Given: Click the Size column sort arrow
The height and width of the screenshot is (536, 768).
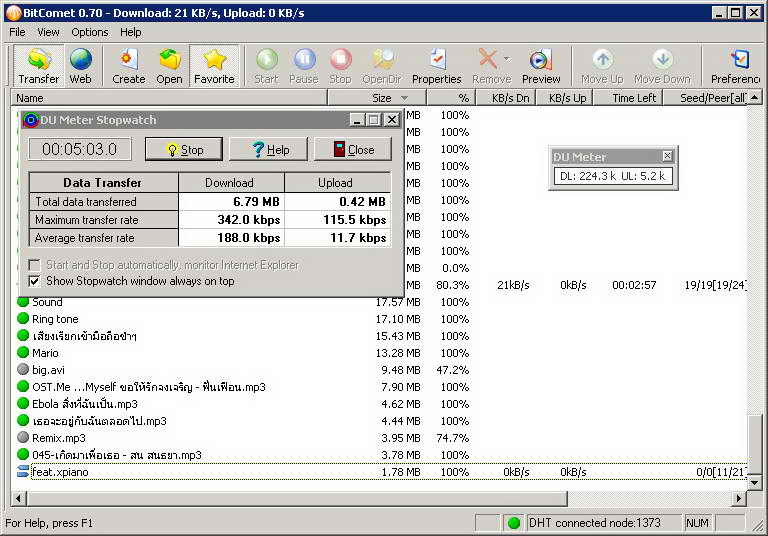Looking at the screenshot, I should pyautogui.click(x=404, y=98).
